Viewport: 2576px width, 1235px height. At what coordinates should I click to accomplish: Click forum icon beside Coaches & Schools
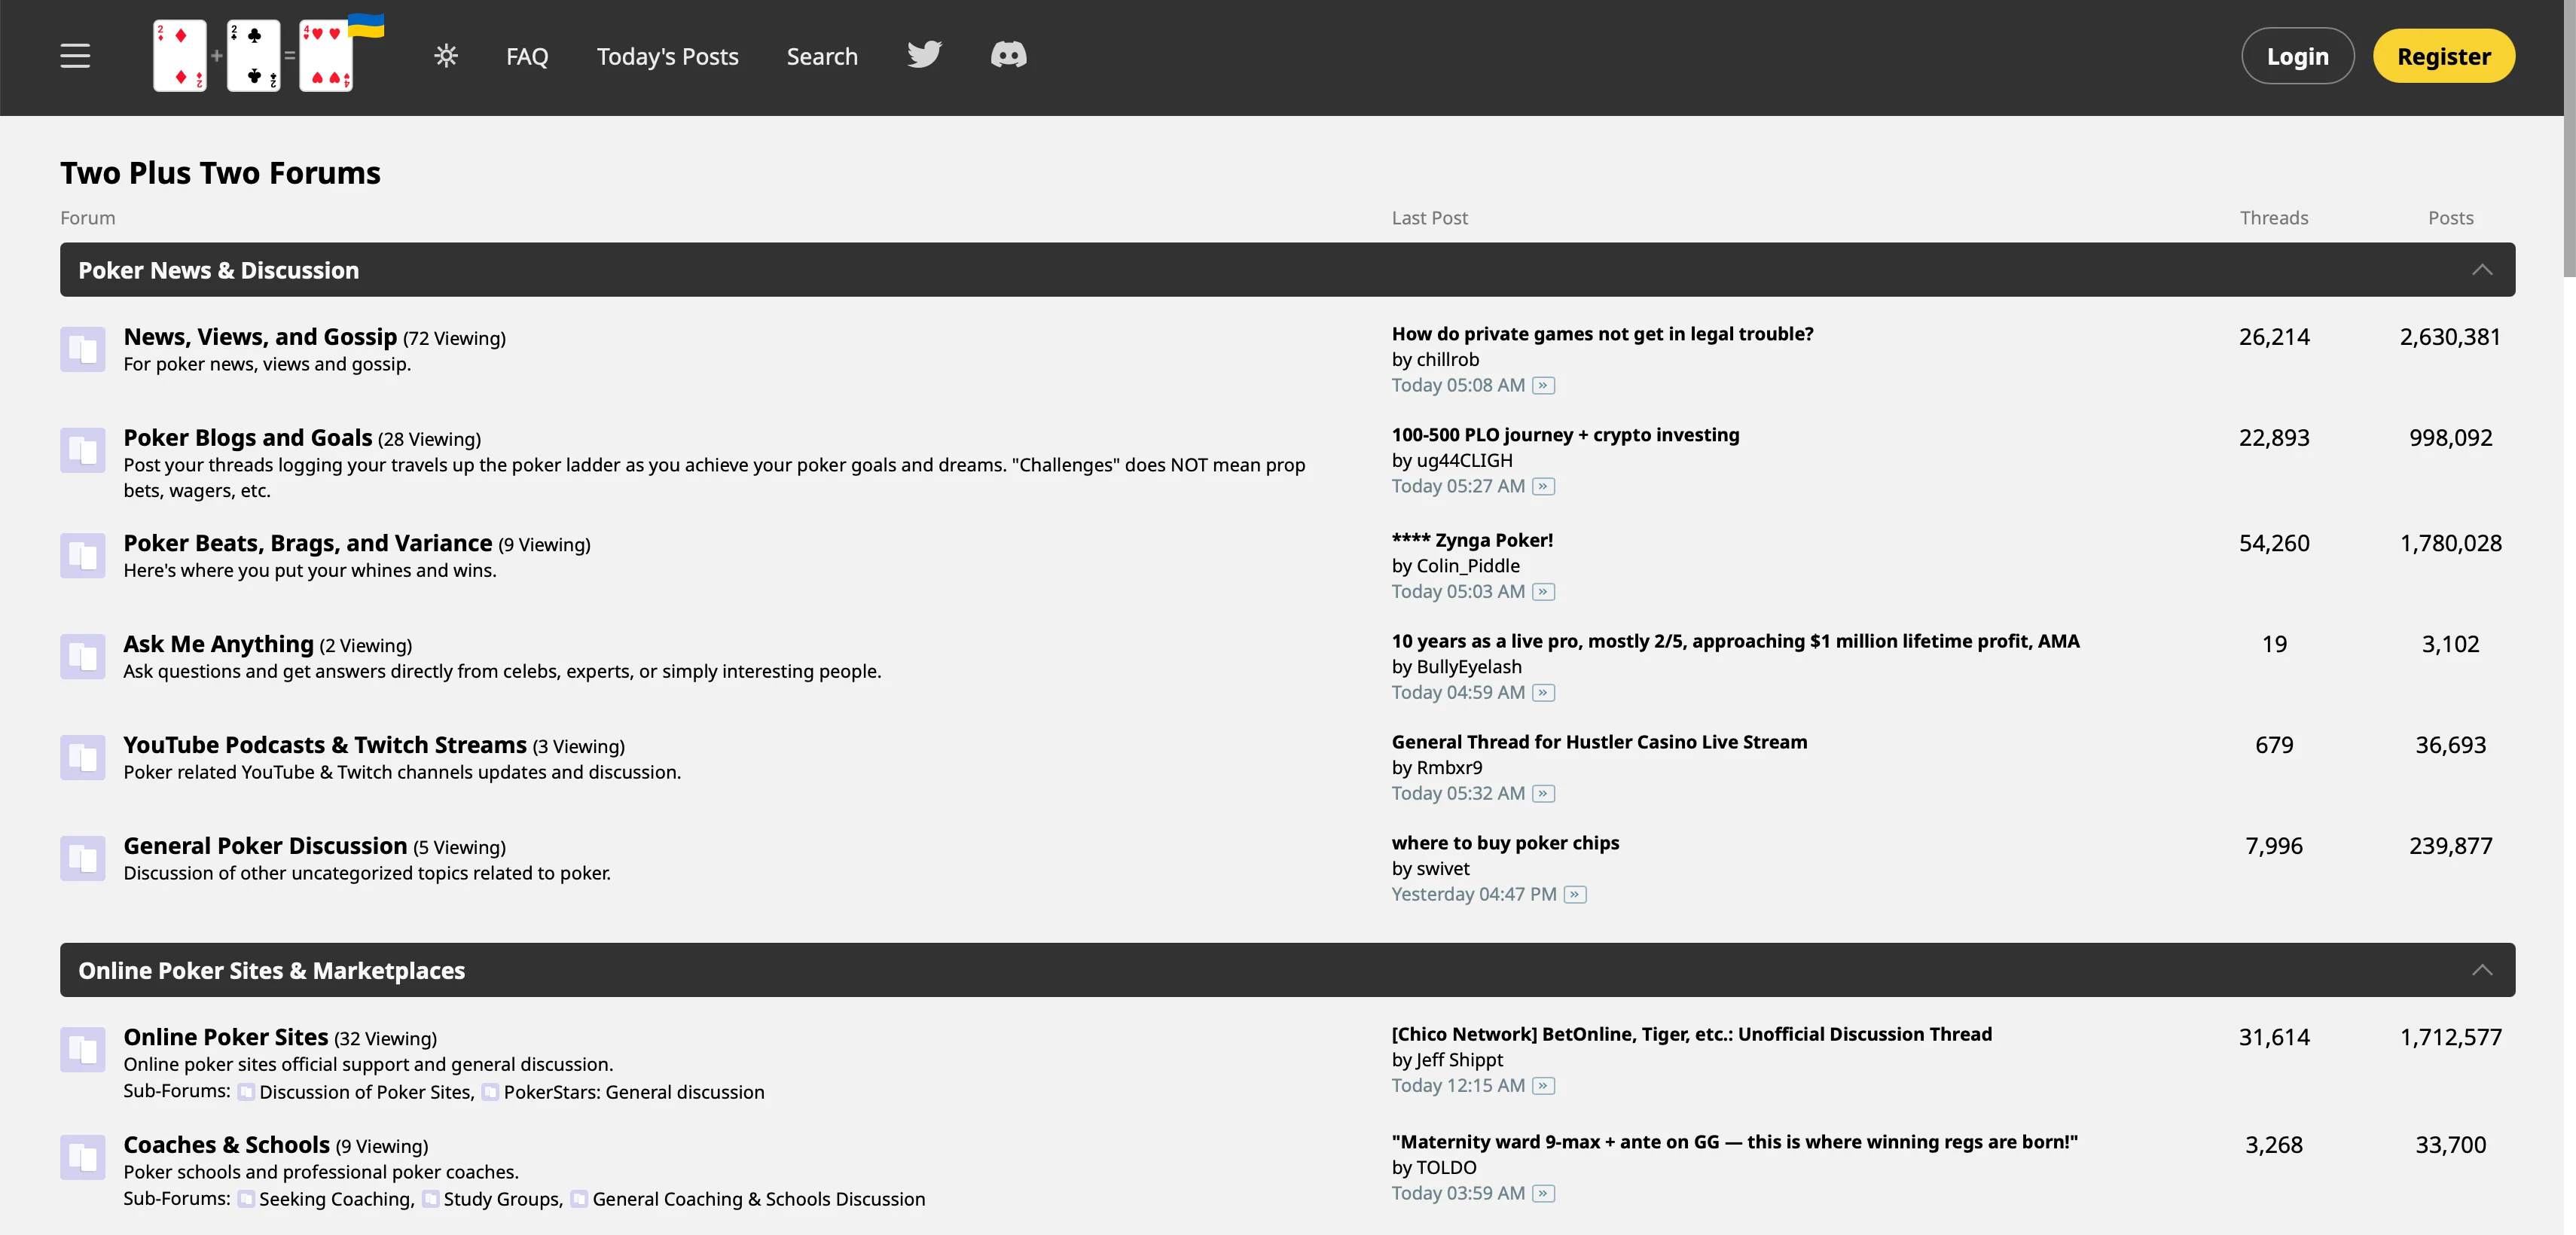pyautogui.click(x=83, y=1157)
